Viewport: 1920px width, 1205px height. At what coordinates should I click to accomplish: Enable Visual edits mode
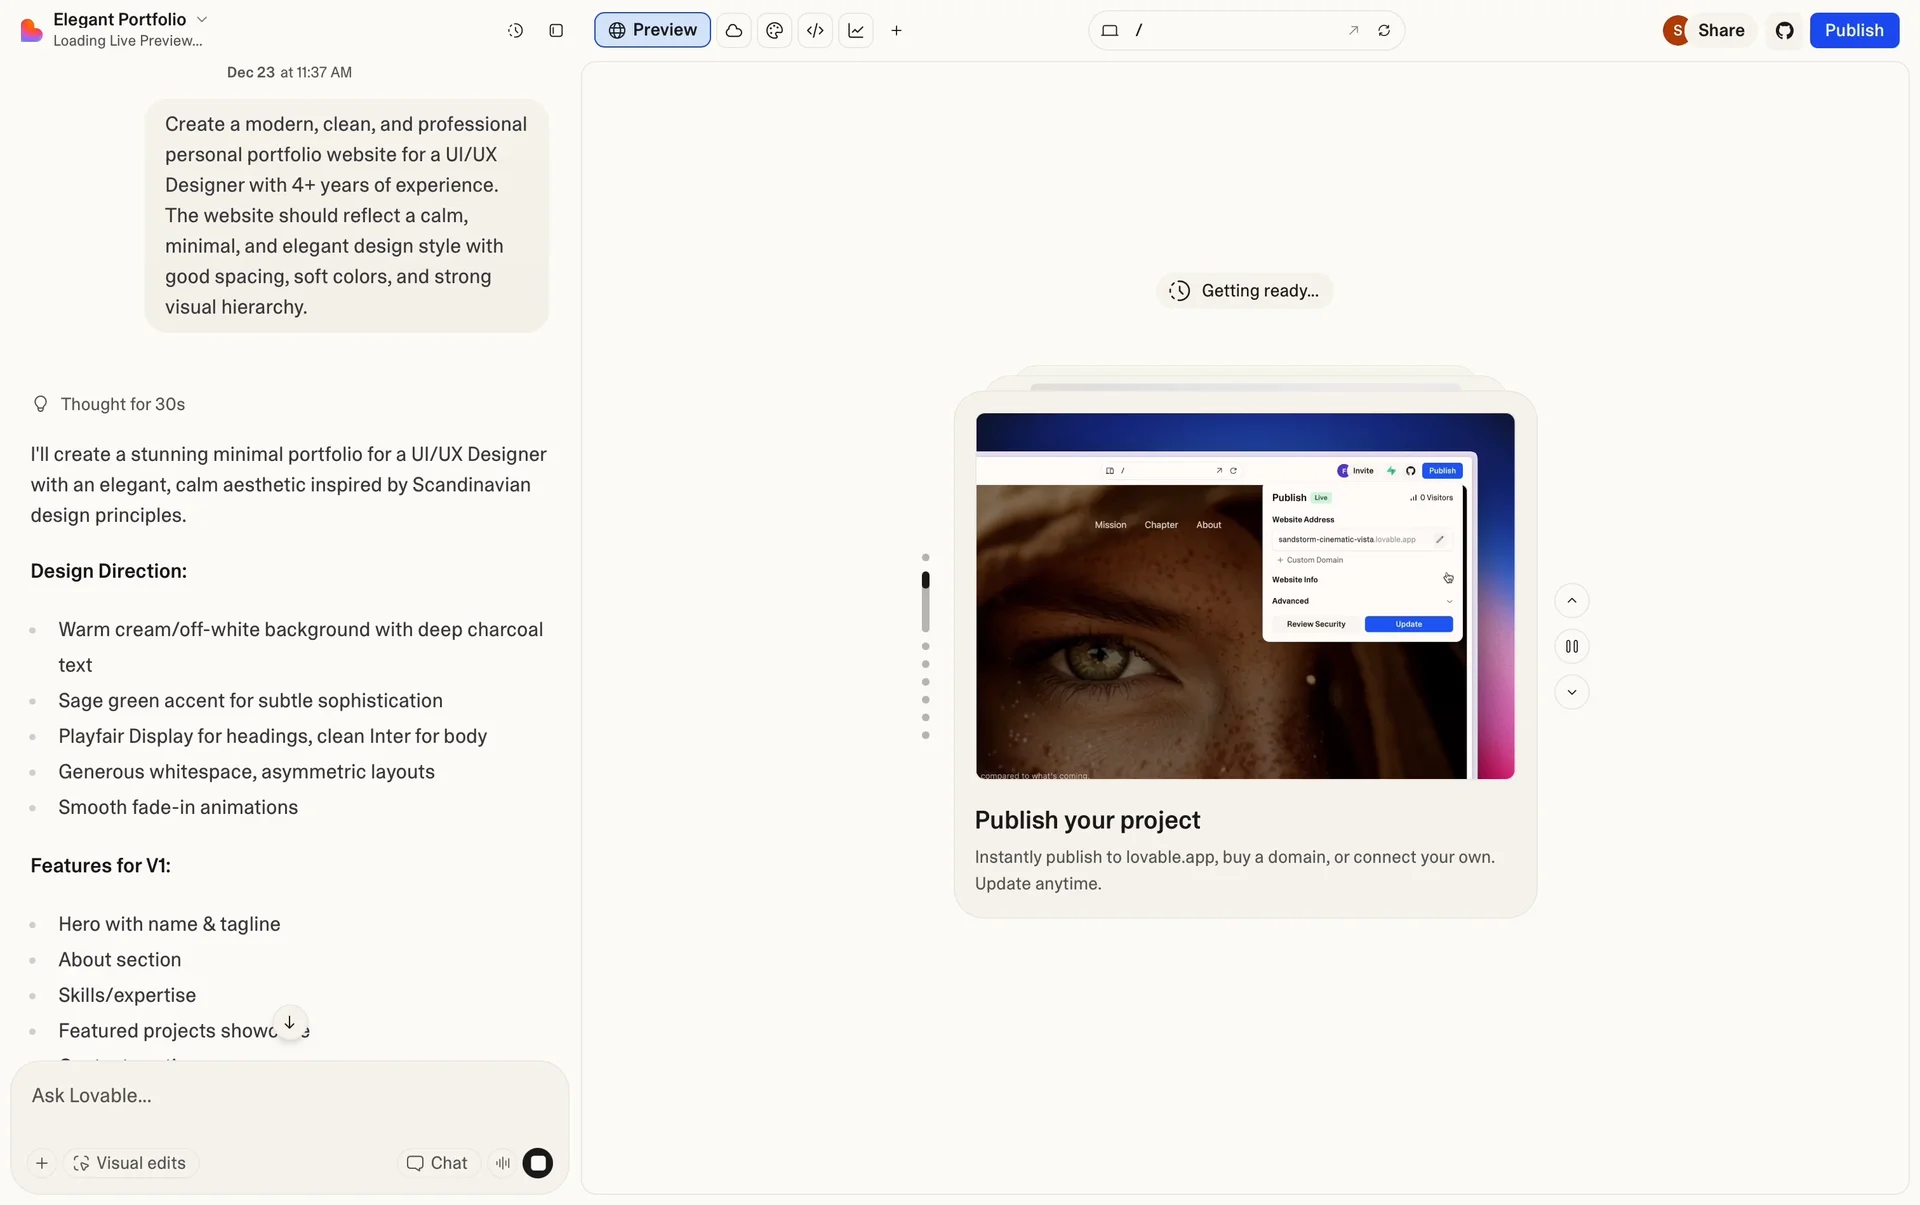(130, 1163)
